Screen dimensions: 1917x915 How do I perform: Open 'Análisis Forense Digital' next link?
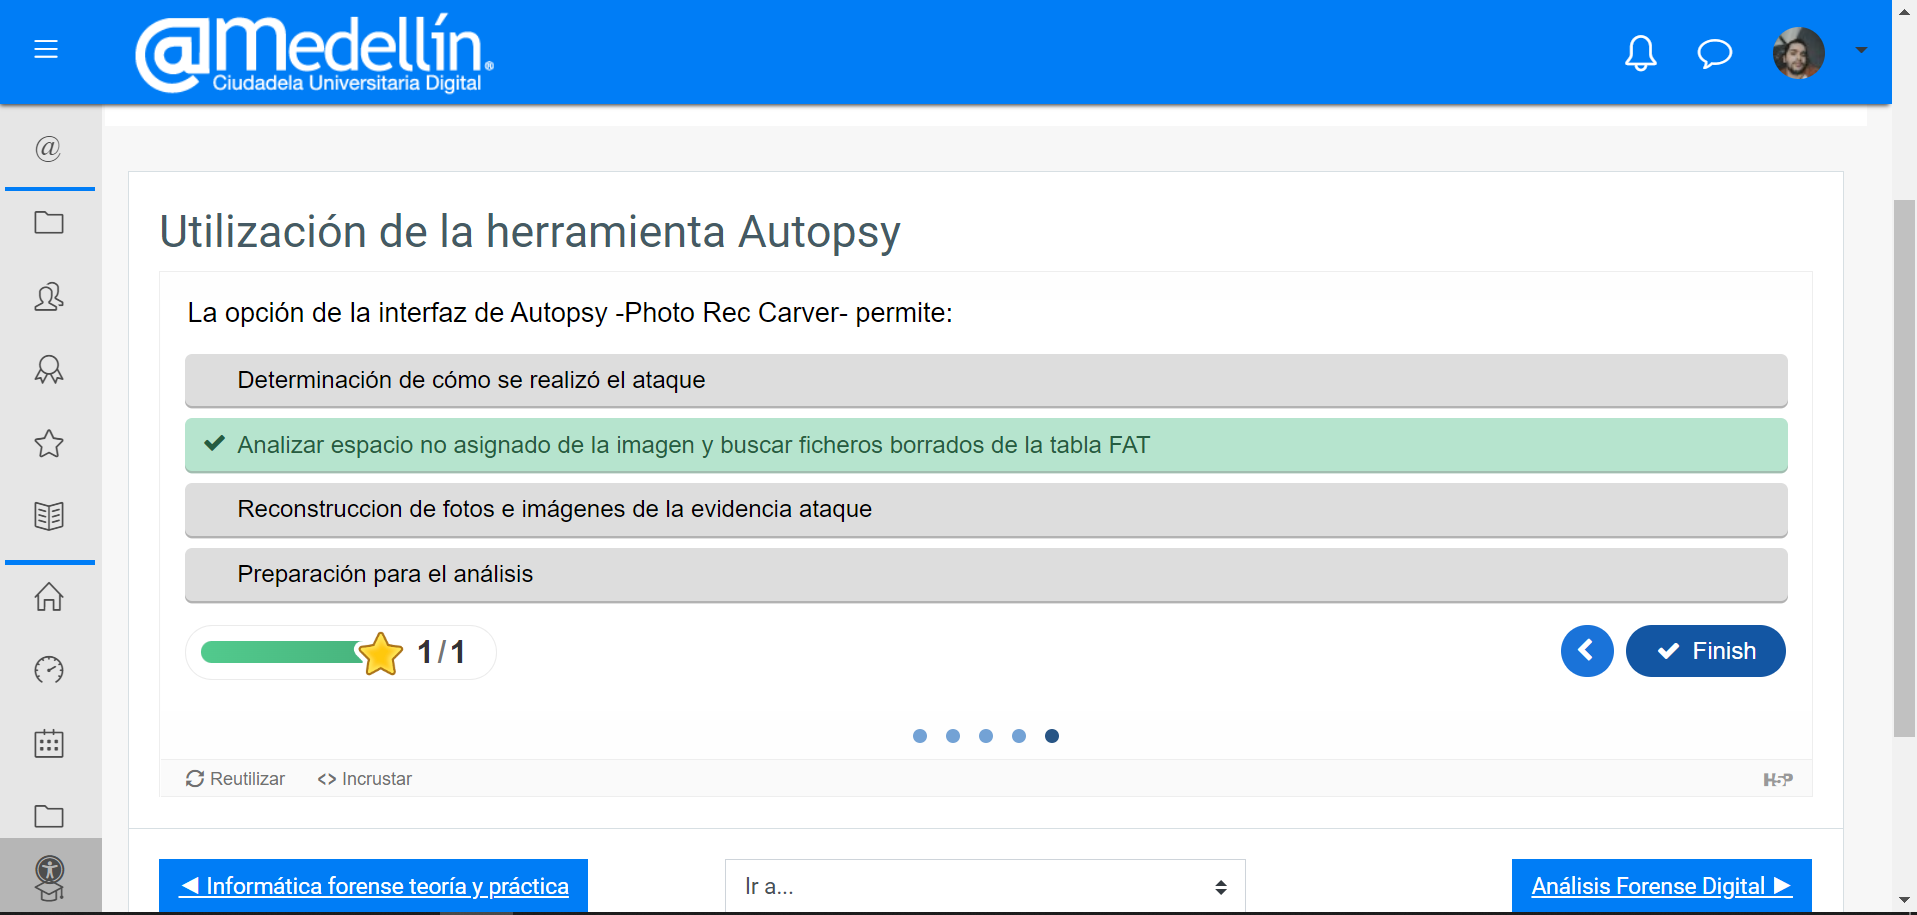coord(1661,886)
